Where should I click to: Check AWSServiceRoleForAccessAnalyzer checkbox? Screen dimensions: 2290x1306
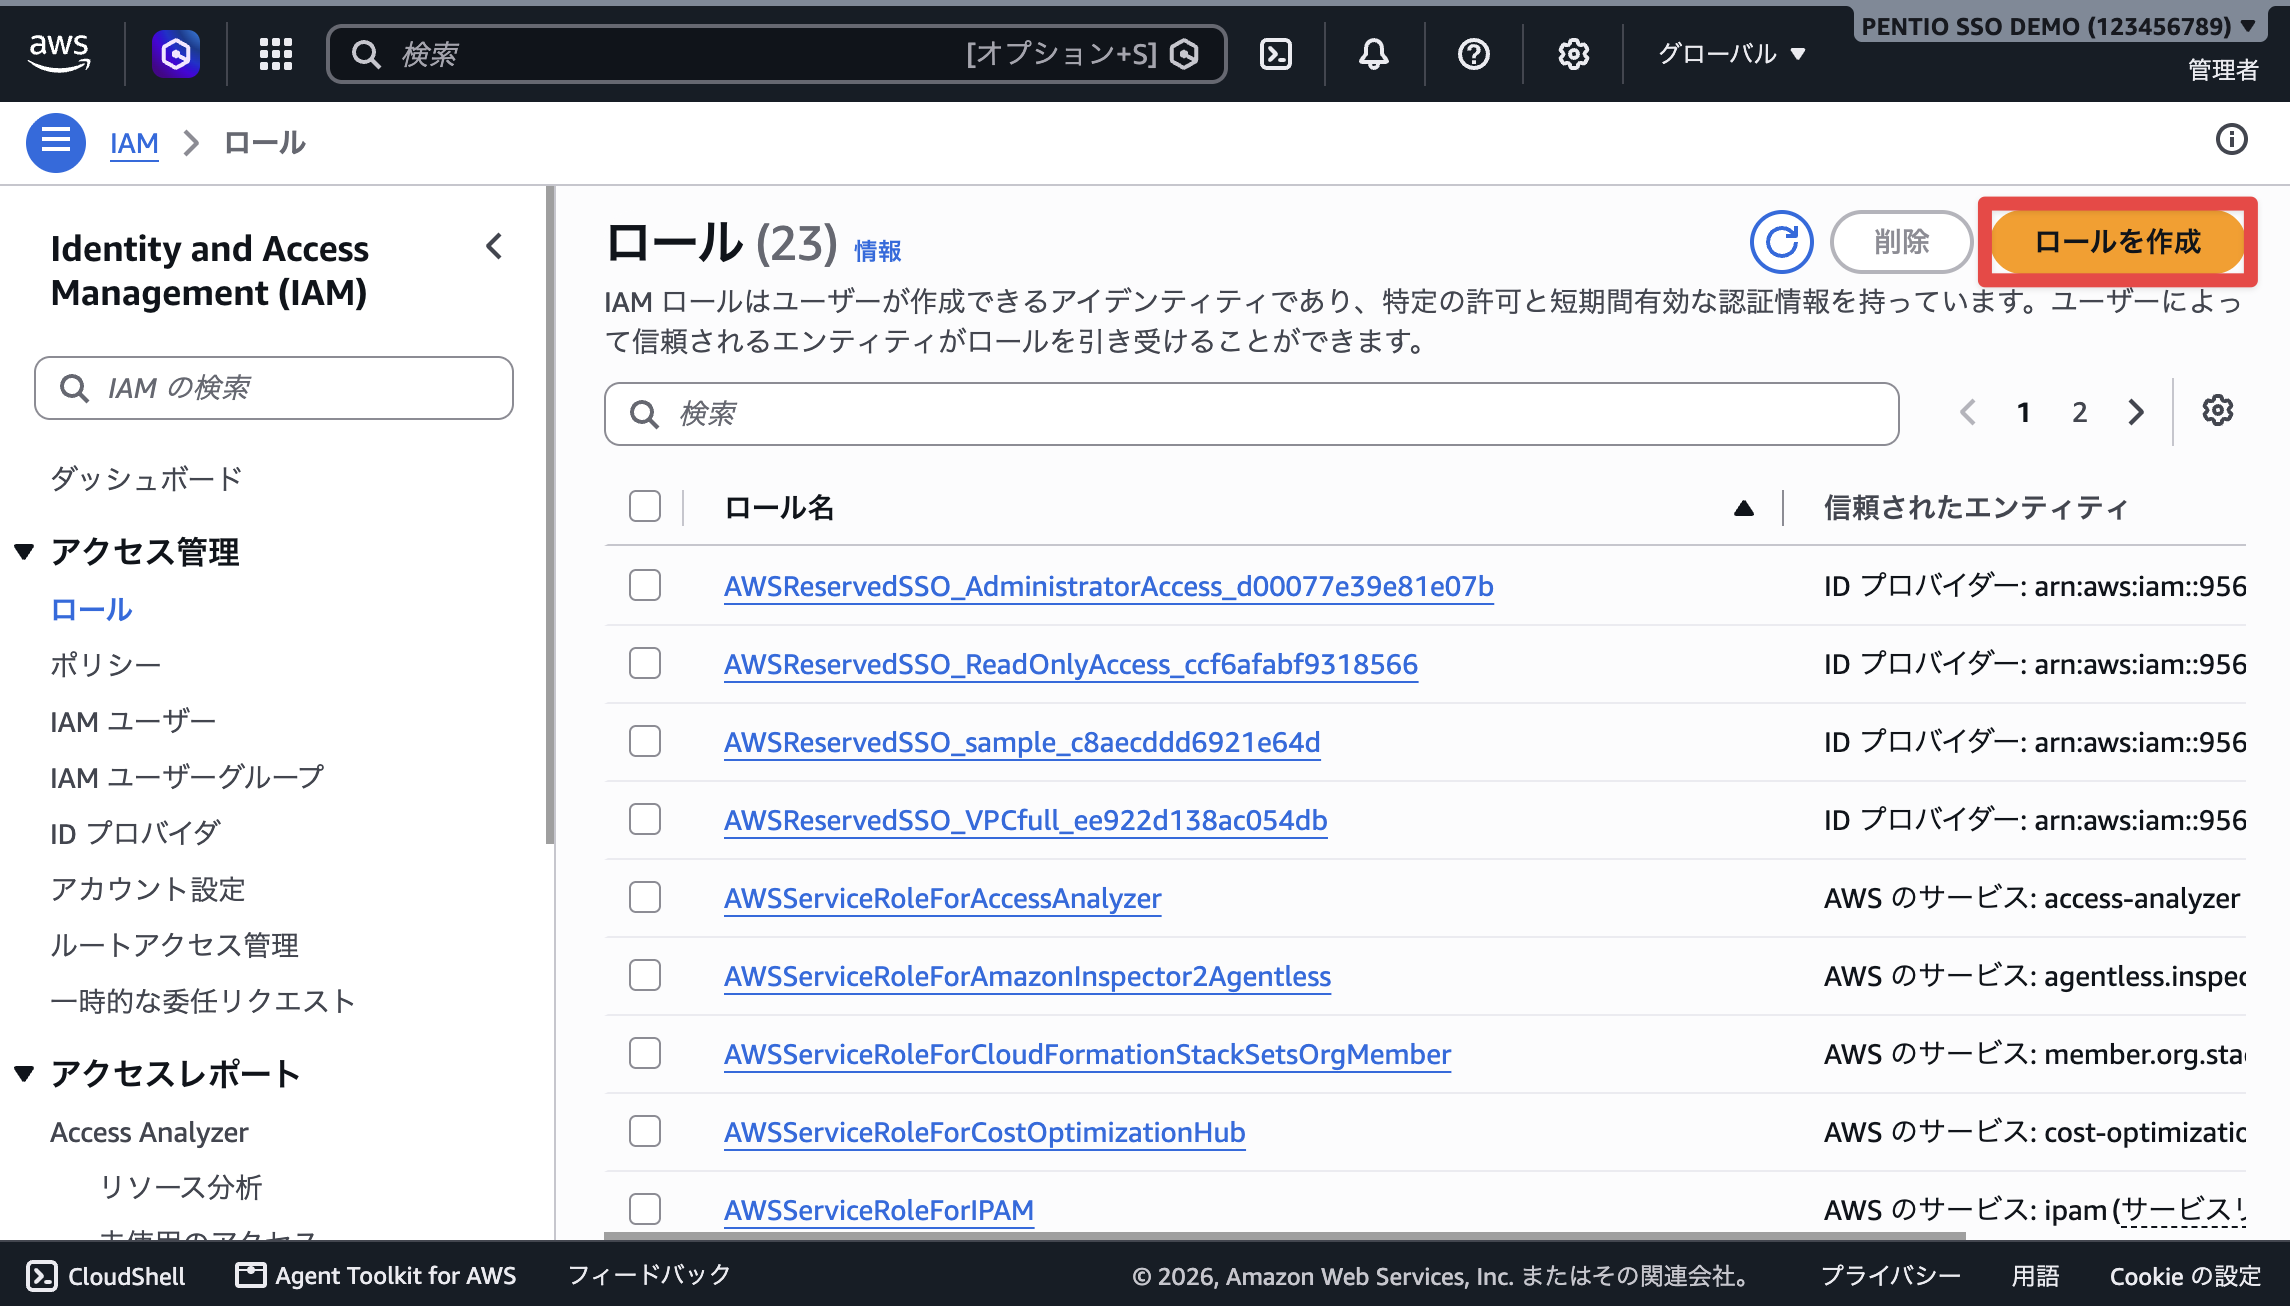coord(645,897)
